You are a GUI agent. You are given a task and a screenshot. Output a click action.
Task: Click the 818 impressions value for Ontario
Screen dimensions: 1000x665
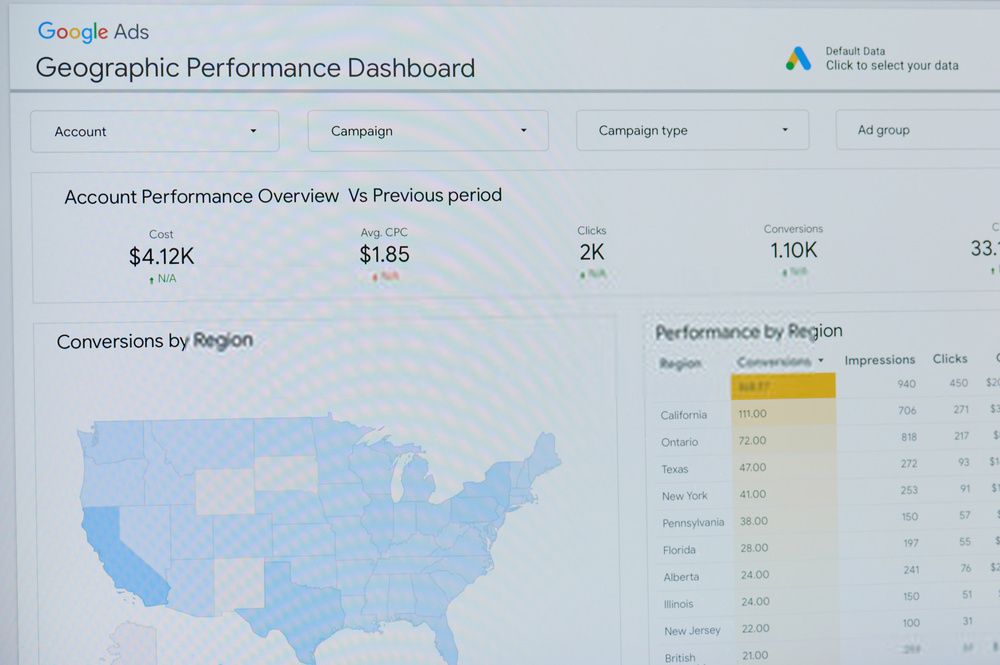[909, 437]
